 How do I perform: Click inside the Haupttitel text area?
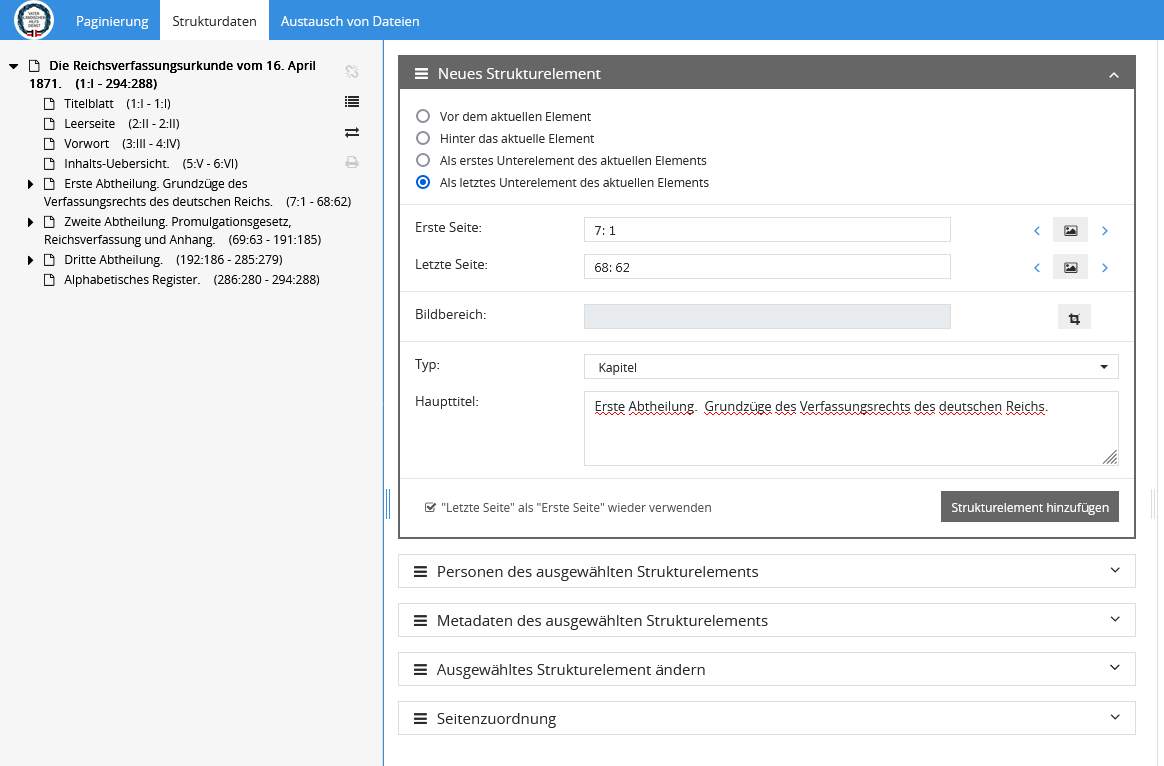851,428
